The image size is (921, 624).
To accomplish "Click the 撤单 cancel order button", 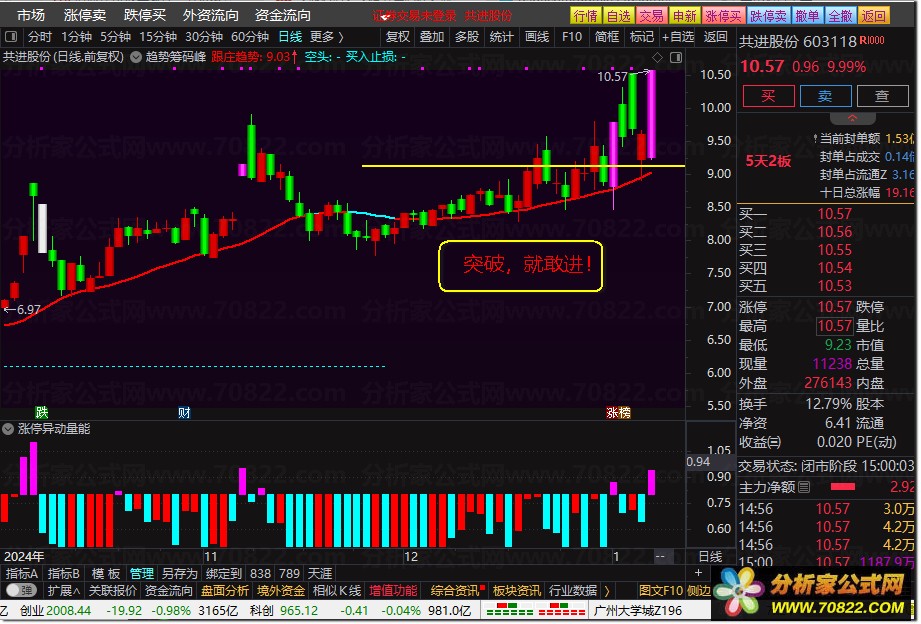I will pos(807,16).
